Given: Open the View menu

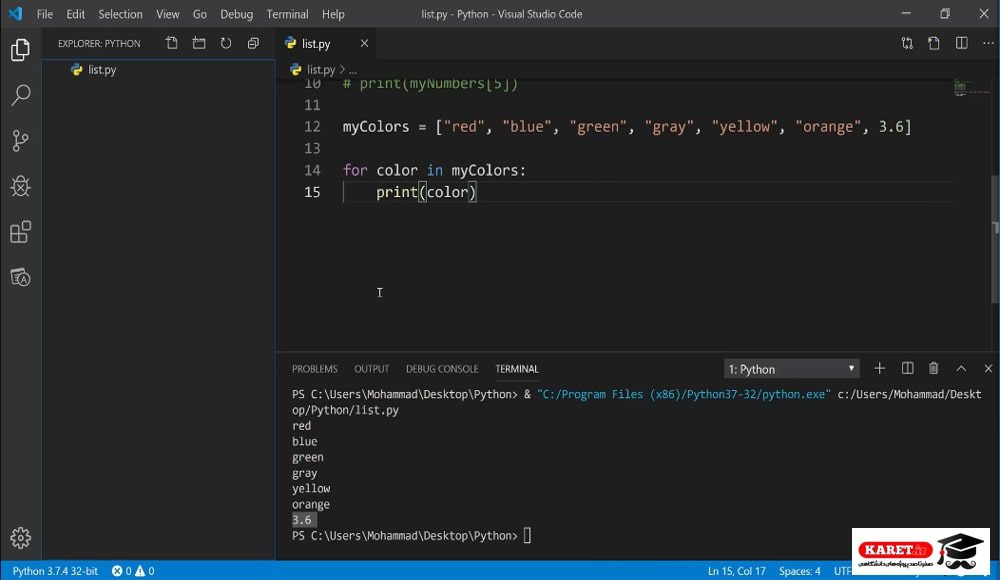Looking at the screenshot, I should (x=168, y=14).
